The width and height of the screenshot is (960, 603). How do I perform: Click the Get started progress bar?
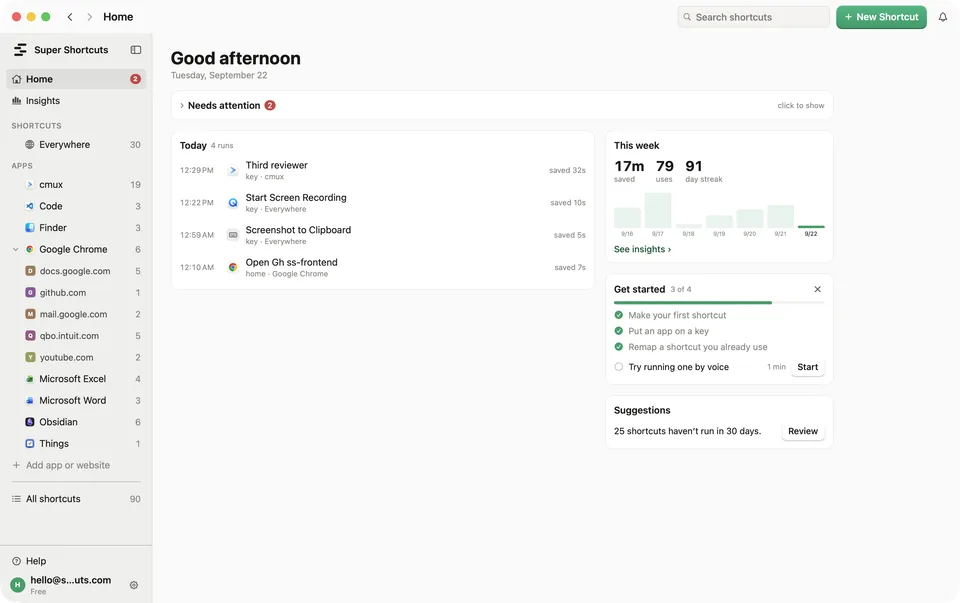(719, 302)
